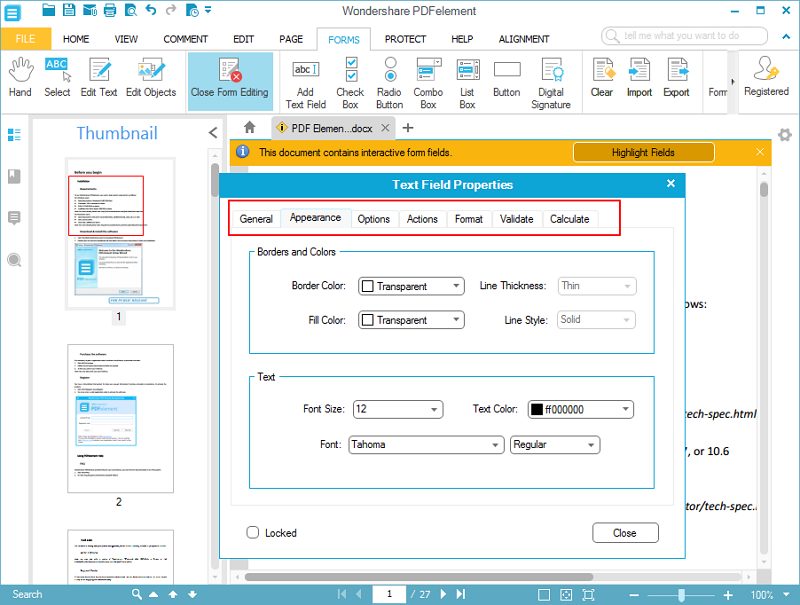Add a Combo Box form field

428,84
